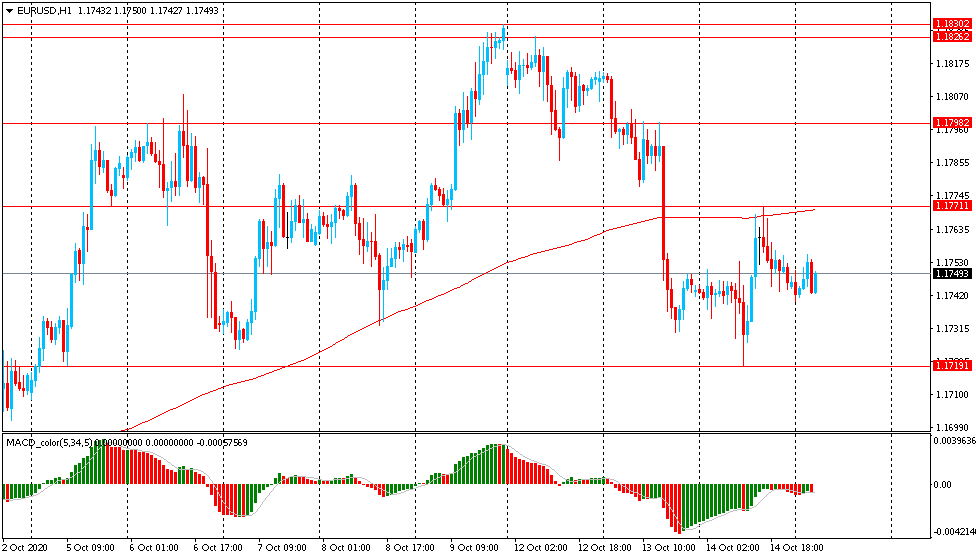Select the 1.17711 red price label
Viewport: 976px width, 559px height.
pos(952,205)
